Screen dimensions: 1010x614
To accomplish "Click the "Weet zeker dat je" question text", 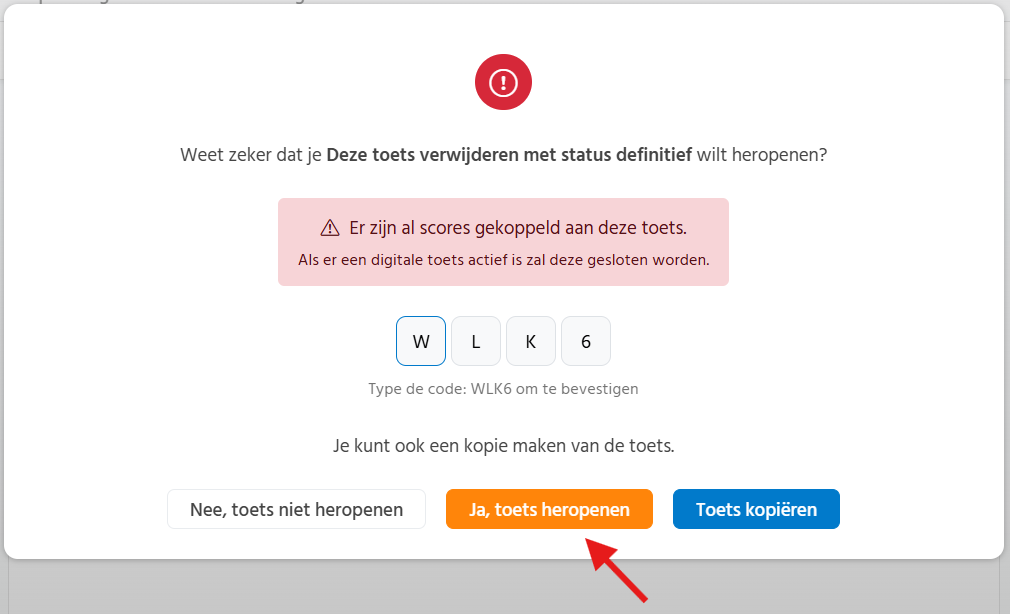I will (x=251, y=156).
